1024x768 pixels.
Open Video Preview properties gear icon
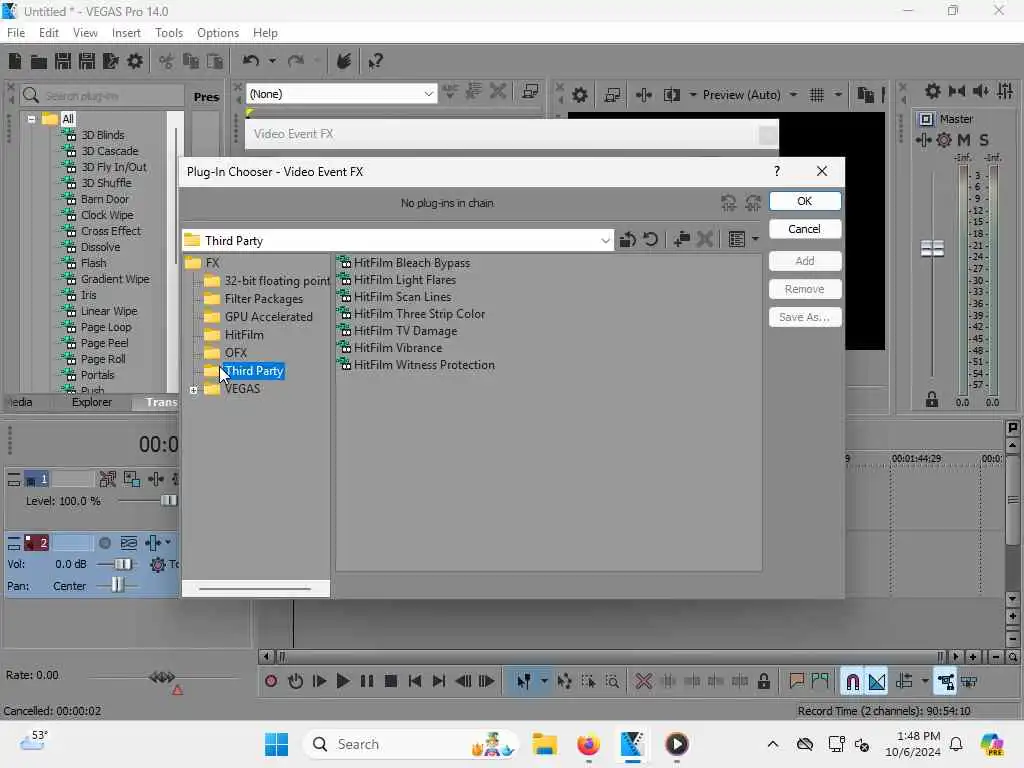(580, 95)
